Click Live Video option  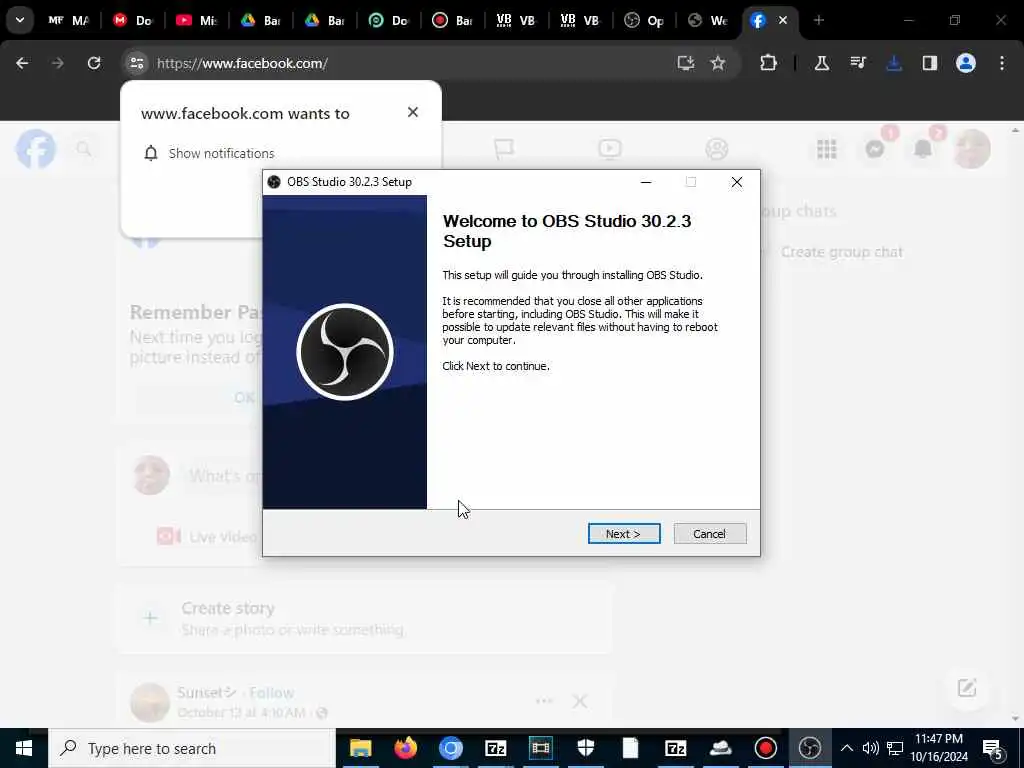click(x=207, y=537)
